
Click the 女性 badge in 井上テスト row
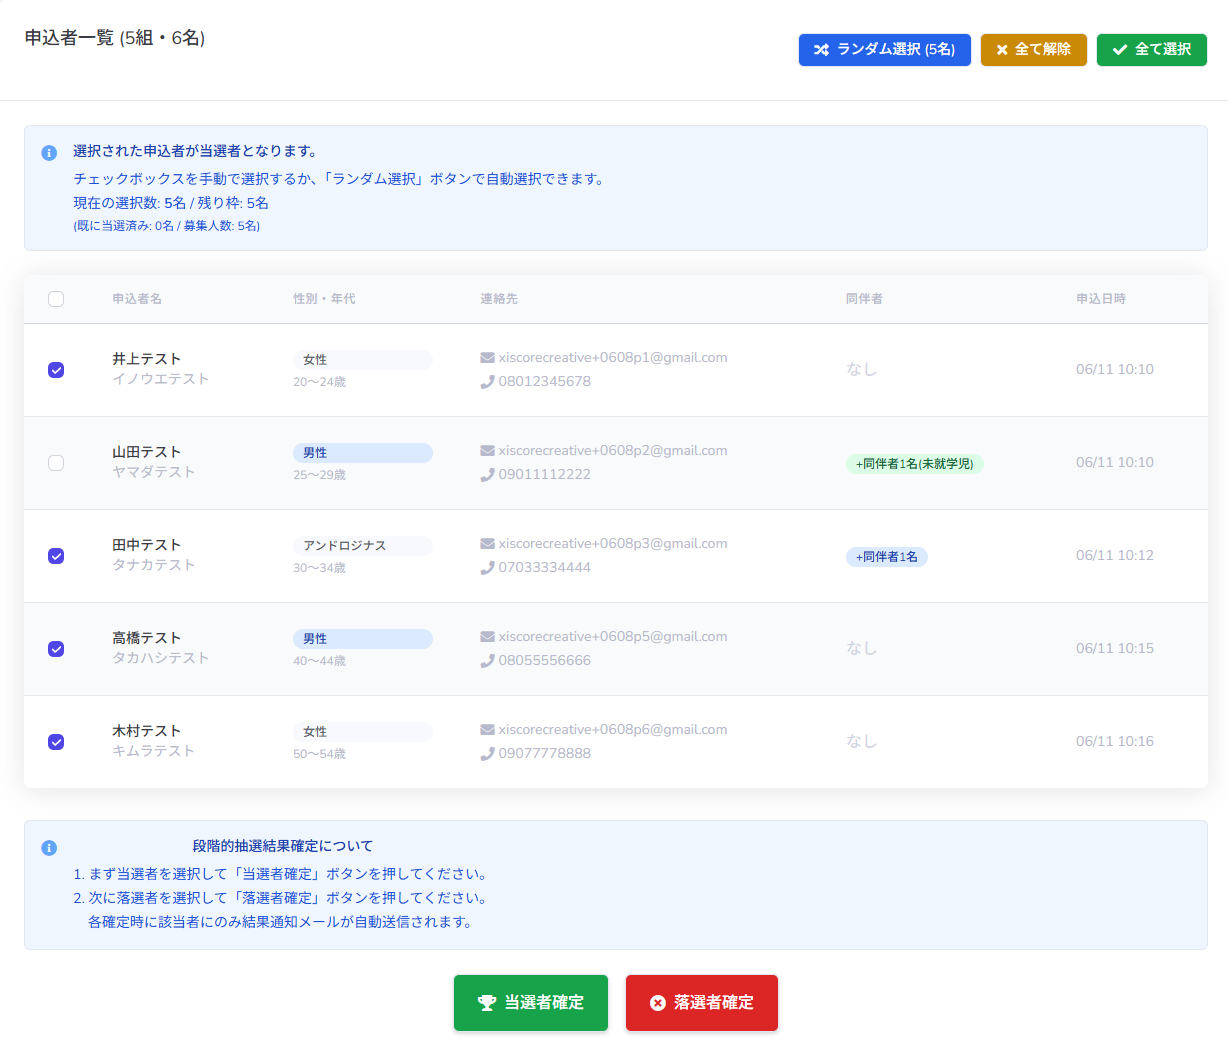[363, 360]
